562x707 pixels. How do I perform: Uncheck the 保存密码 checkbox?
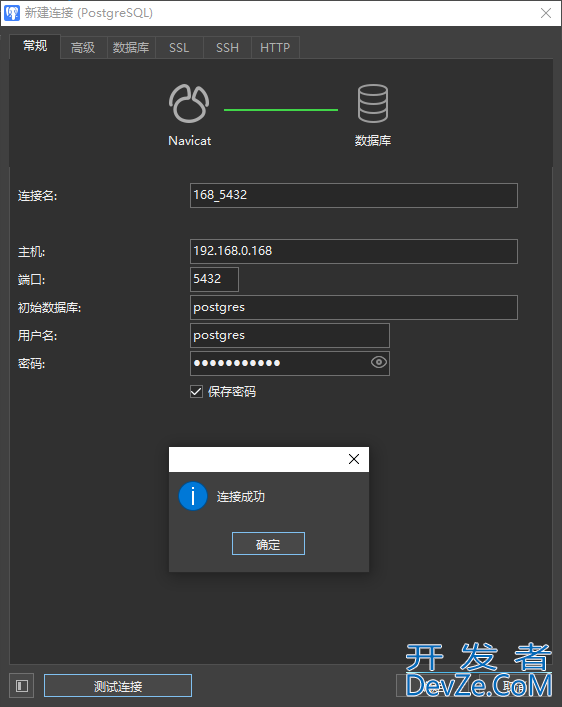click(x=196, y=391)
